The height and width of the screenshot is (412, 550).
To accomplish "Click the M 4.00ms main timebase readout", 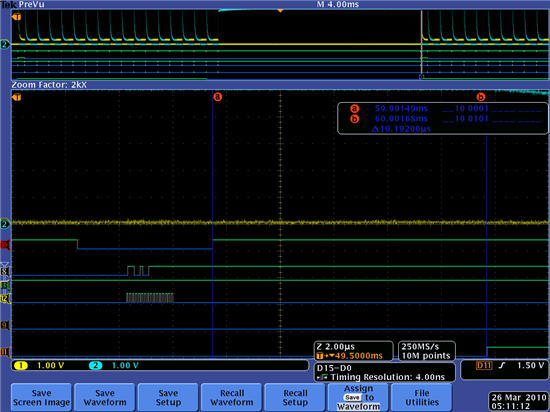I will point(337,5).
